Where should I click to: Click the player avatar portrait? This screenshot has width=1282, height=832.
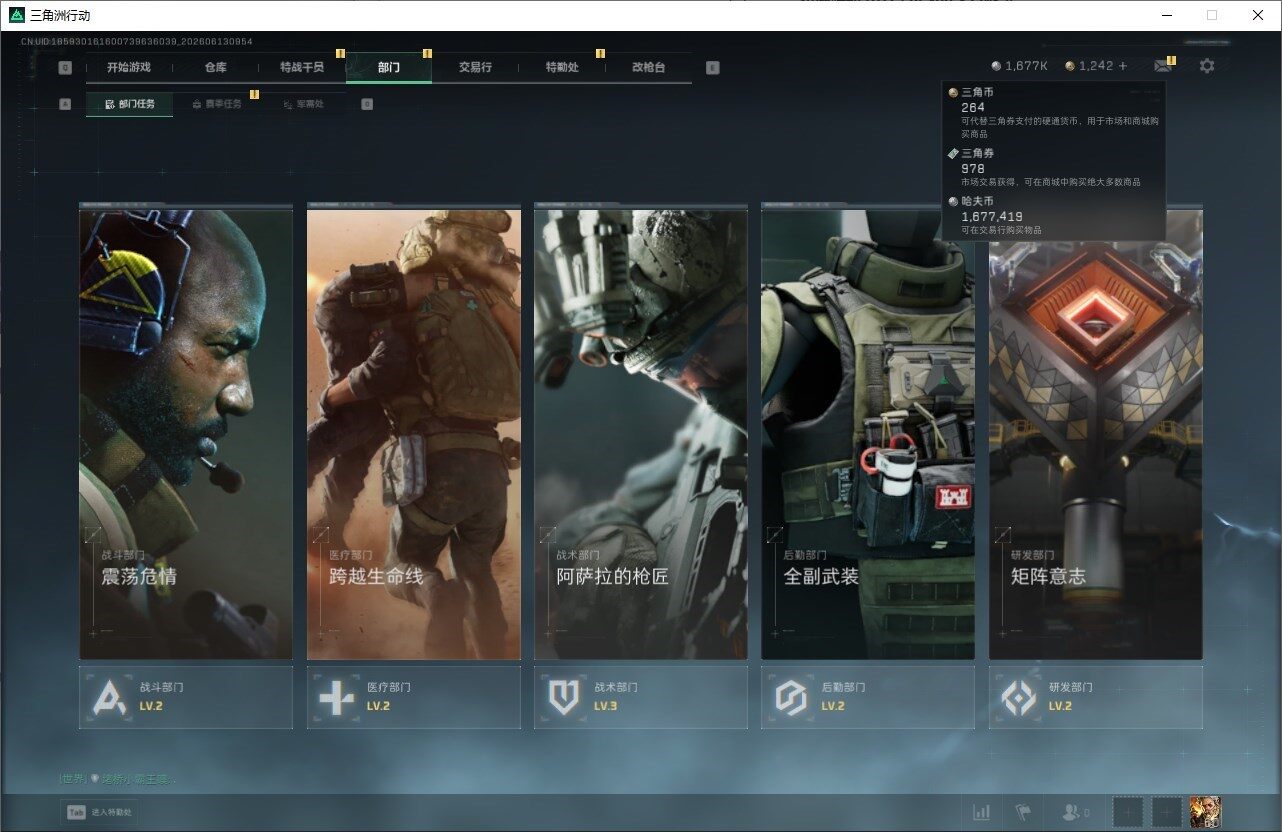[1205, 812]
